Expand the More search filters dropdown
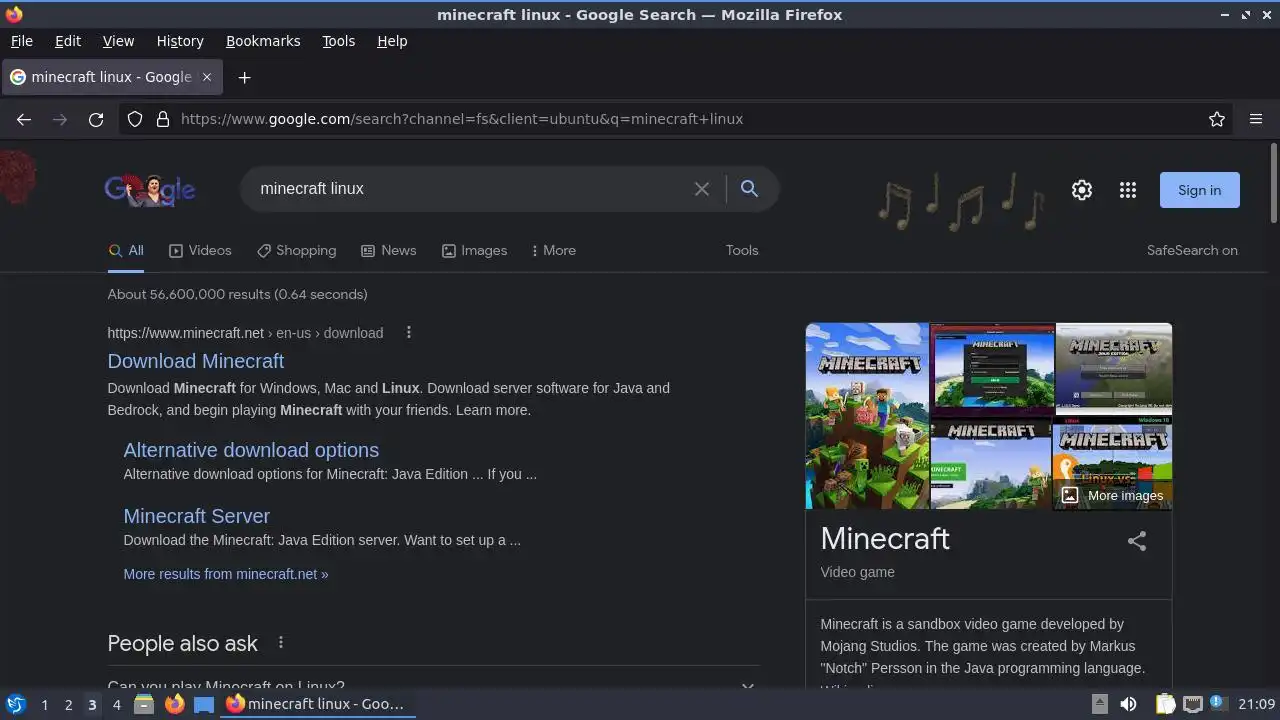Viewport: 1280px width, 720px height. point(554,251)
